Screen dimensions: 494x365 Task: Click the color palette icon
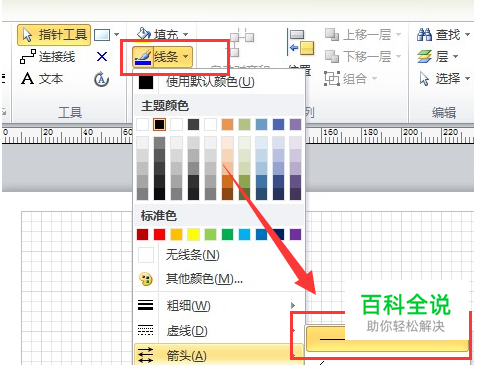146,279
